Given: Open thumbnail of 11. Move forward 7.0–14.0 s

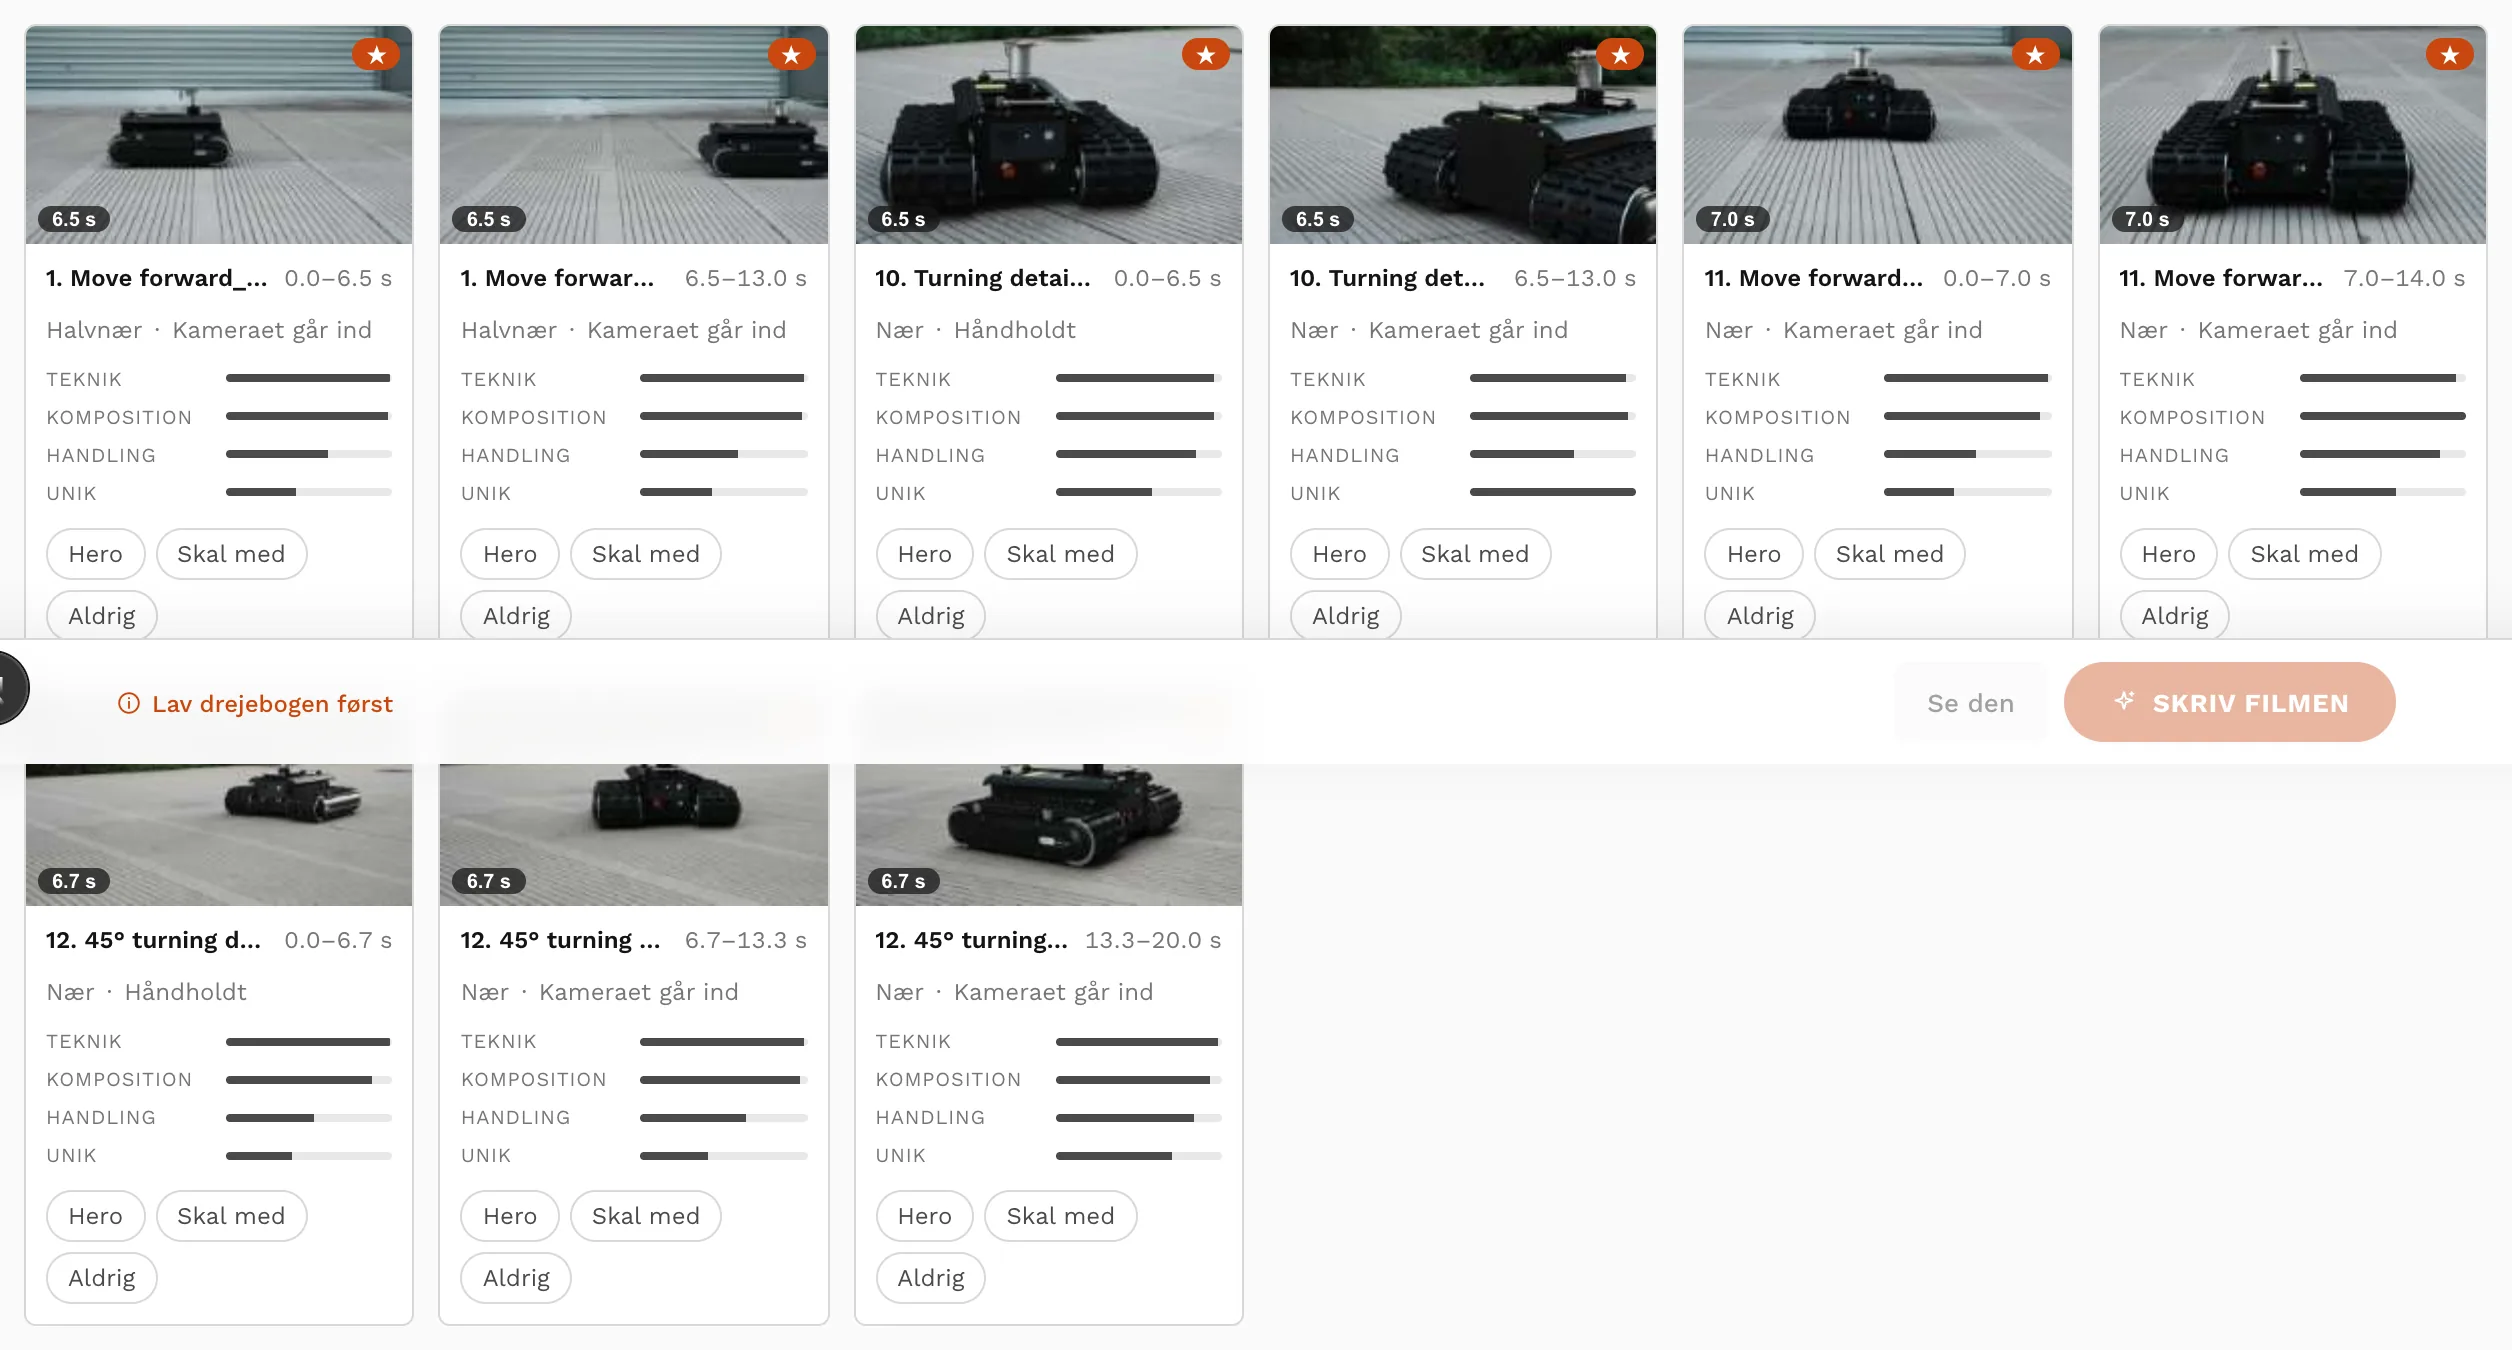Looking at the screenshot, I should [2293, 135].
